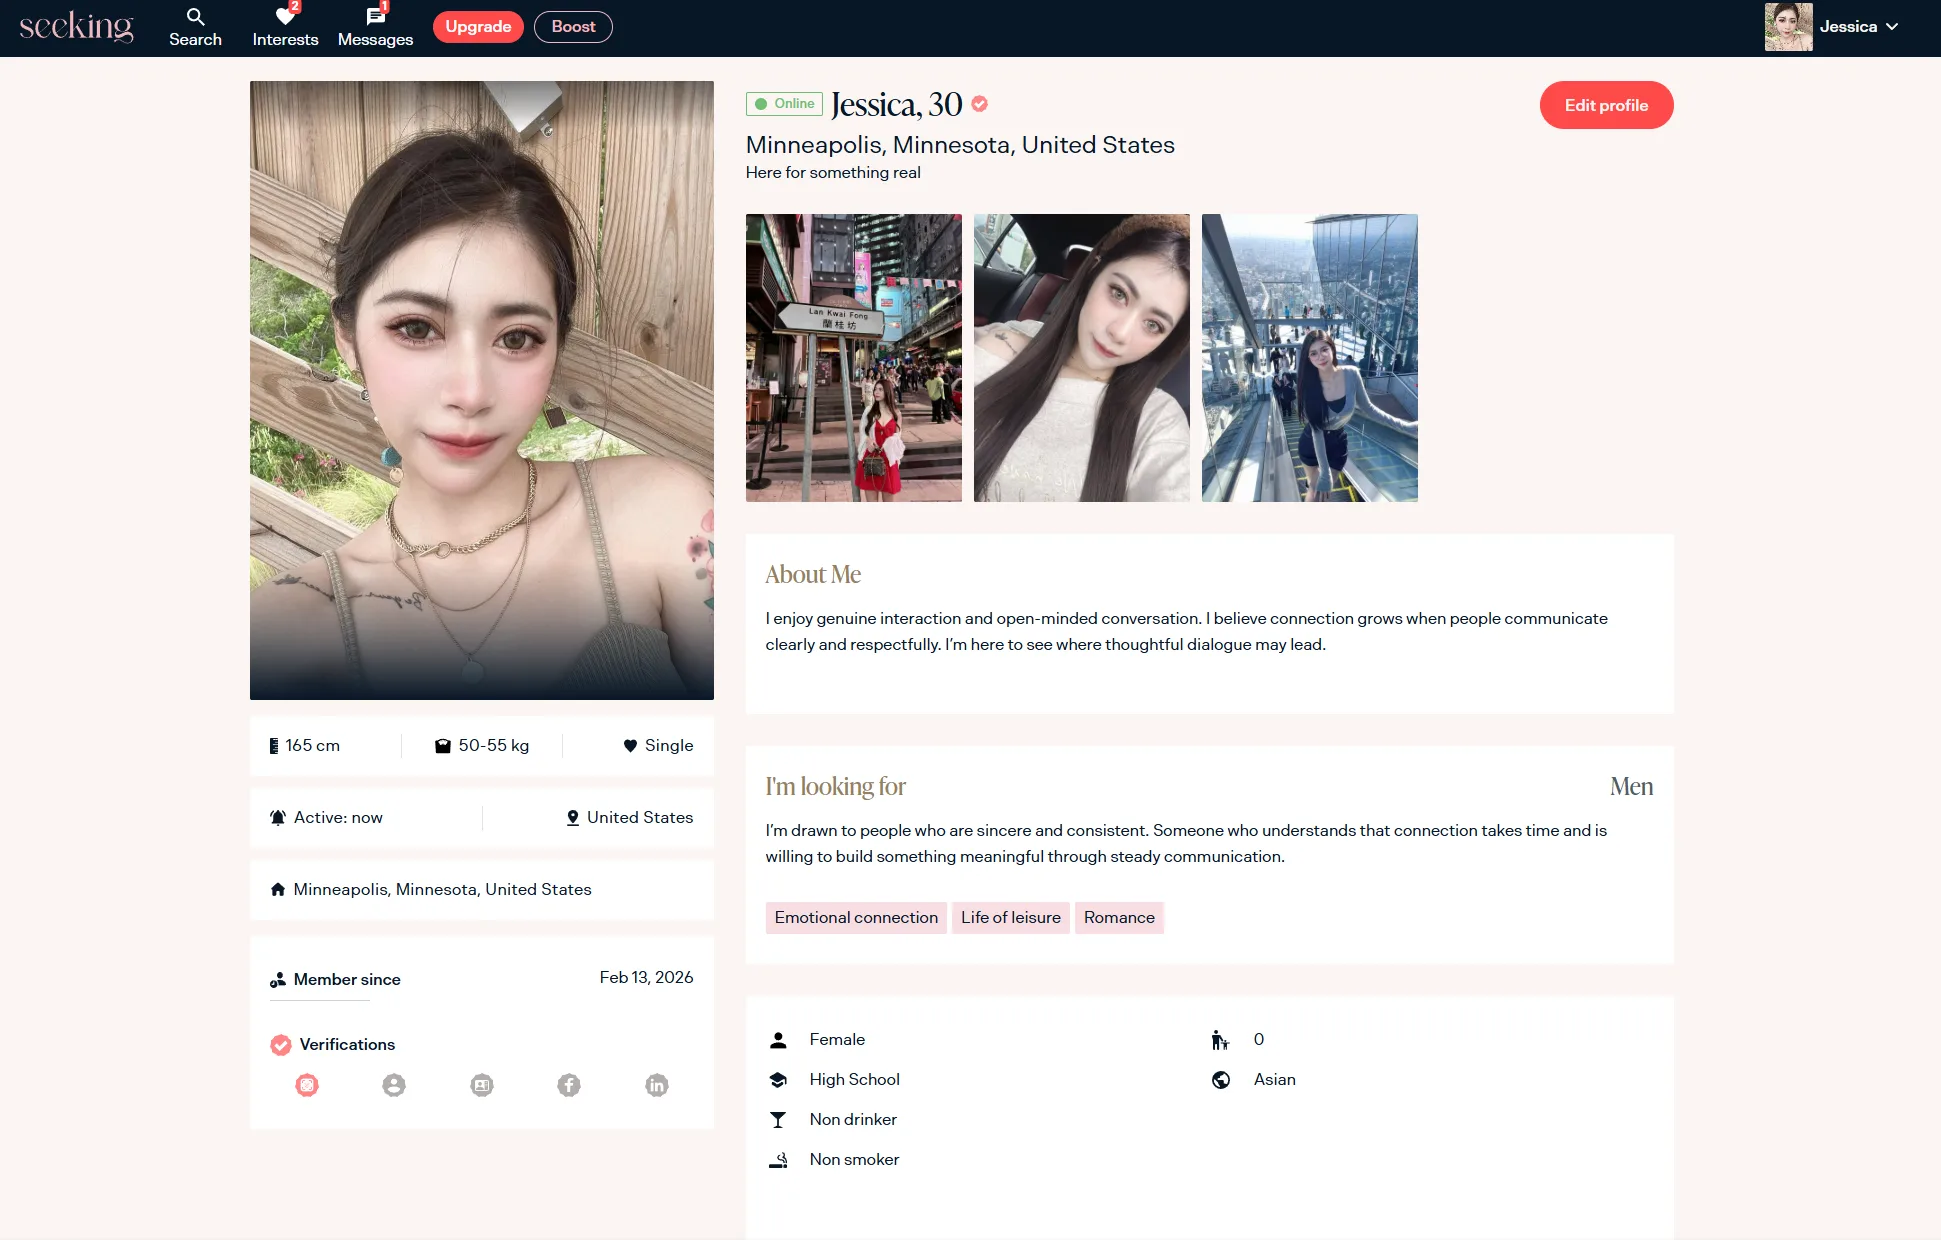Open the large main profile photo

(481, 390)
